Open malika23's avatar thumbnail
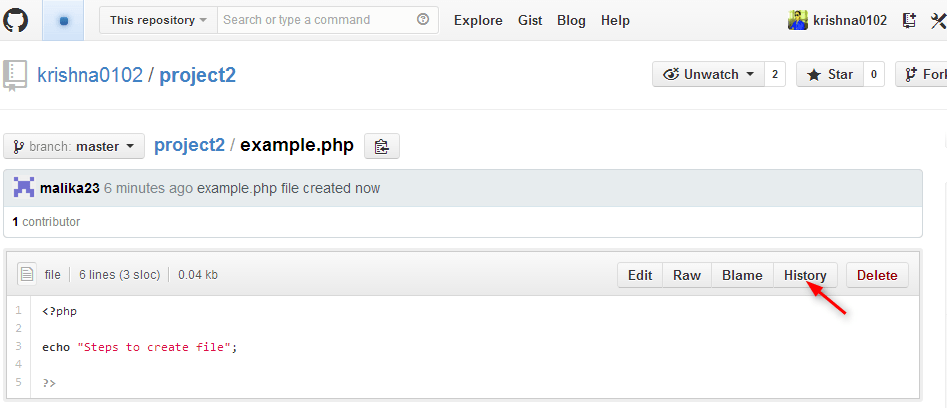This screenshot has width=947, height=408. tap(24, 188)
